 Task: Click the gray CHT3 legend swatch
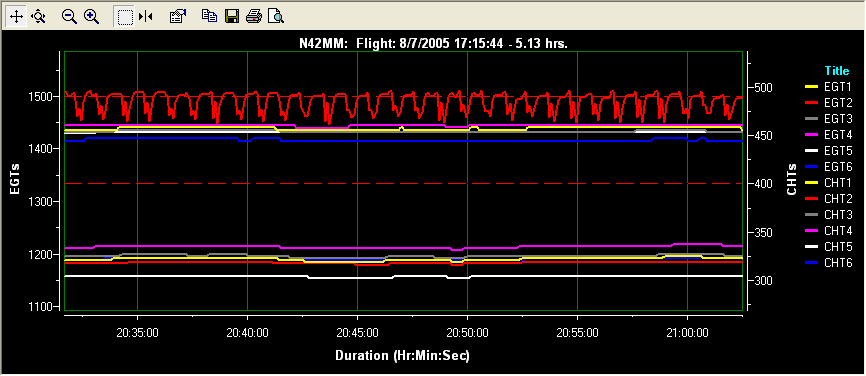[811, 214]
